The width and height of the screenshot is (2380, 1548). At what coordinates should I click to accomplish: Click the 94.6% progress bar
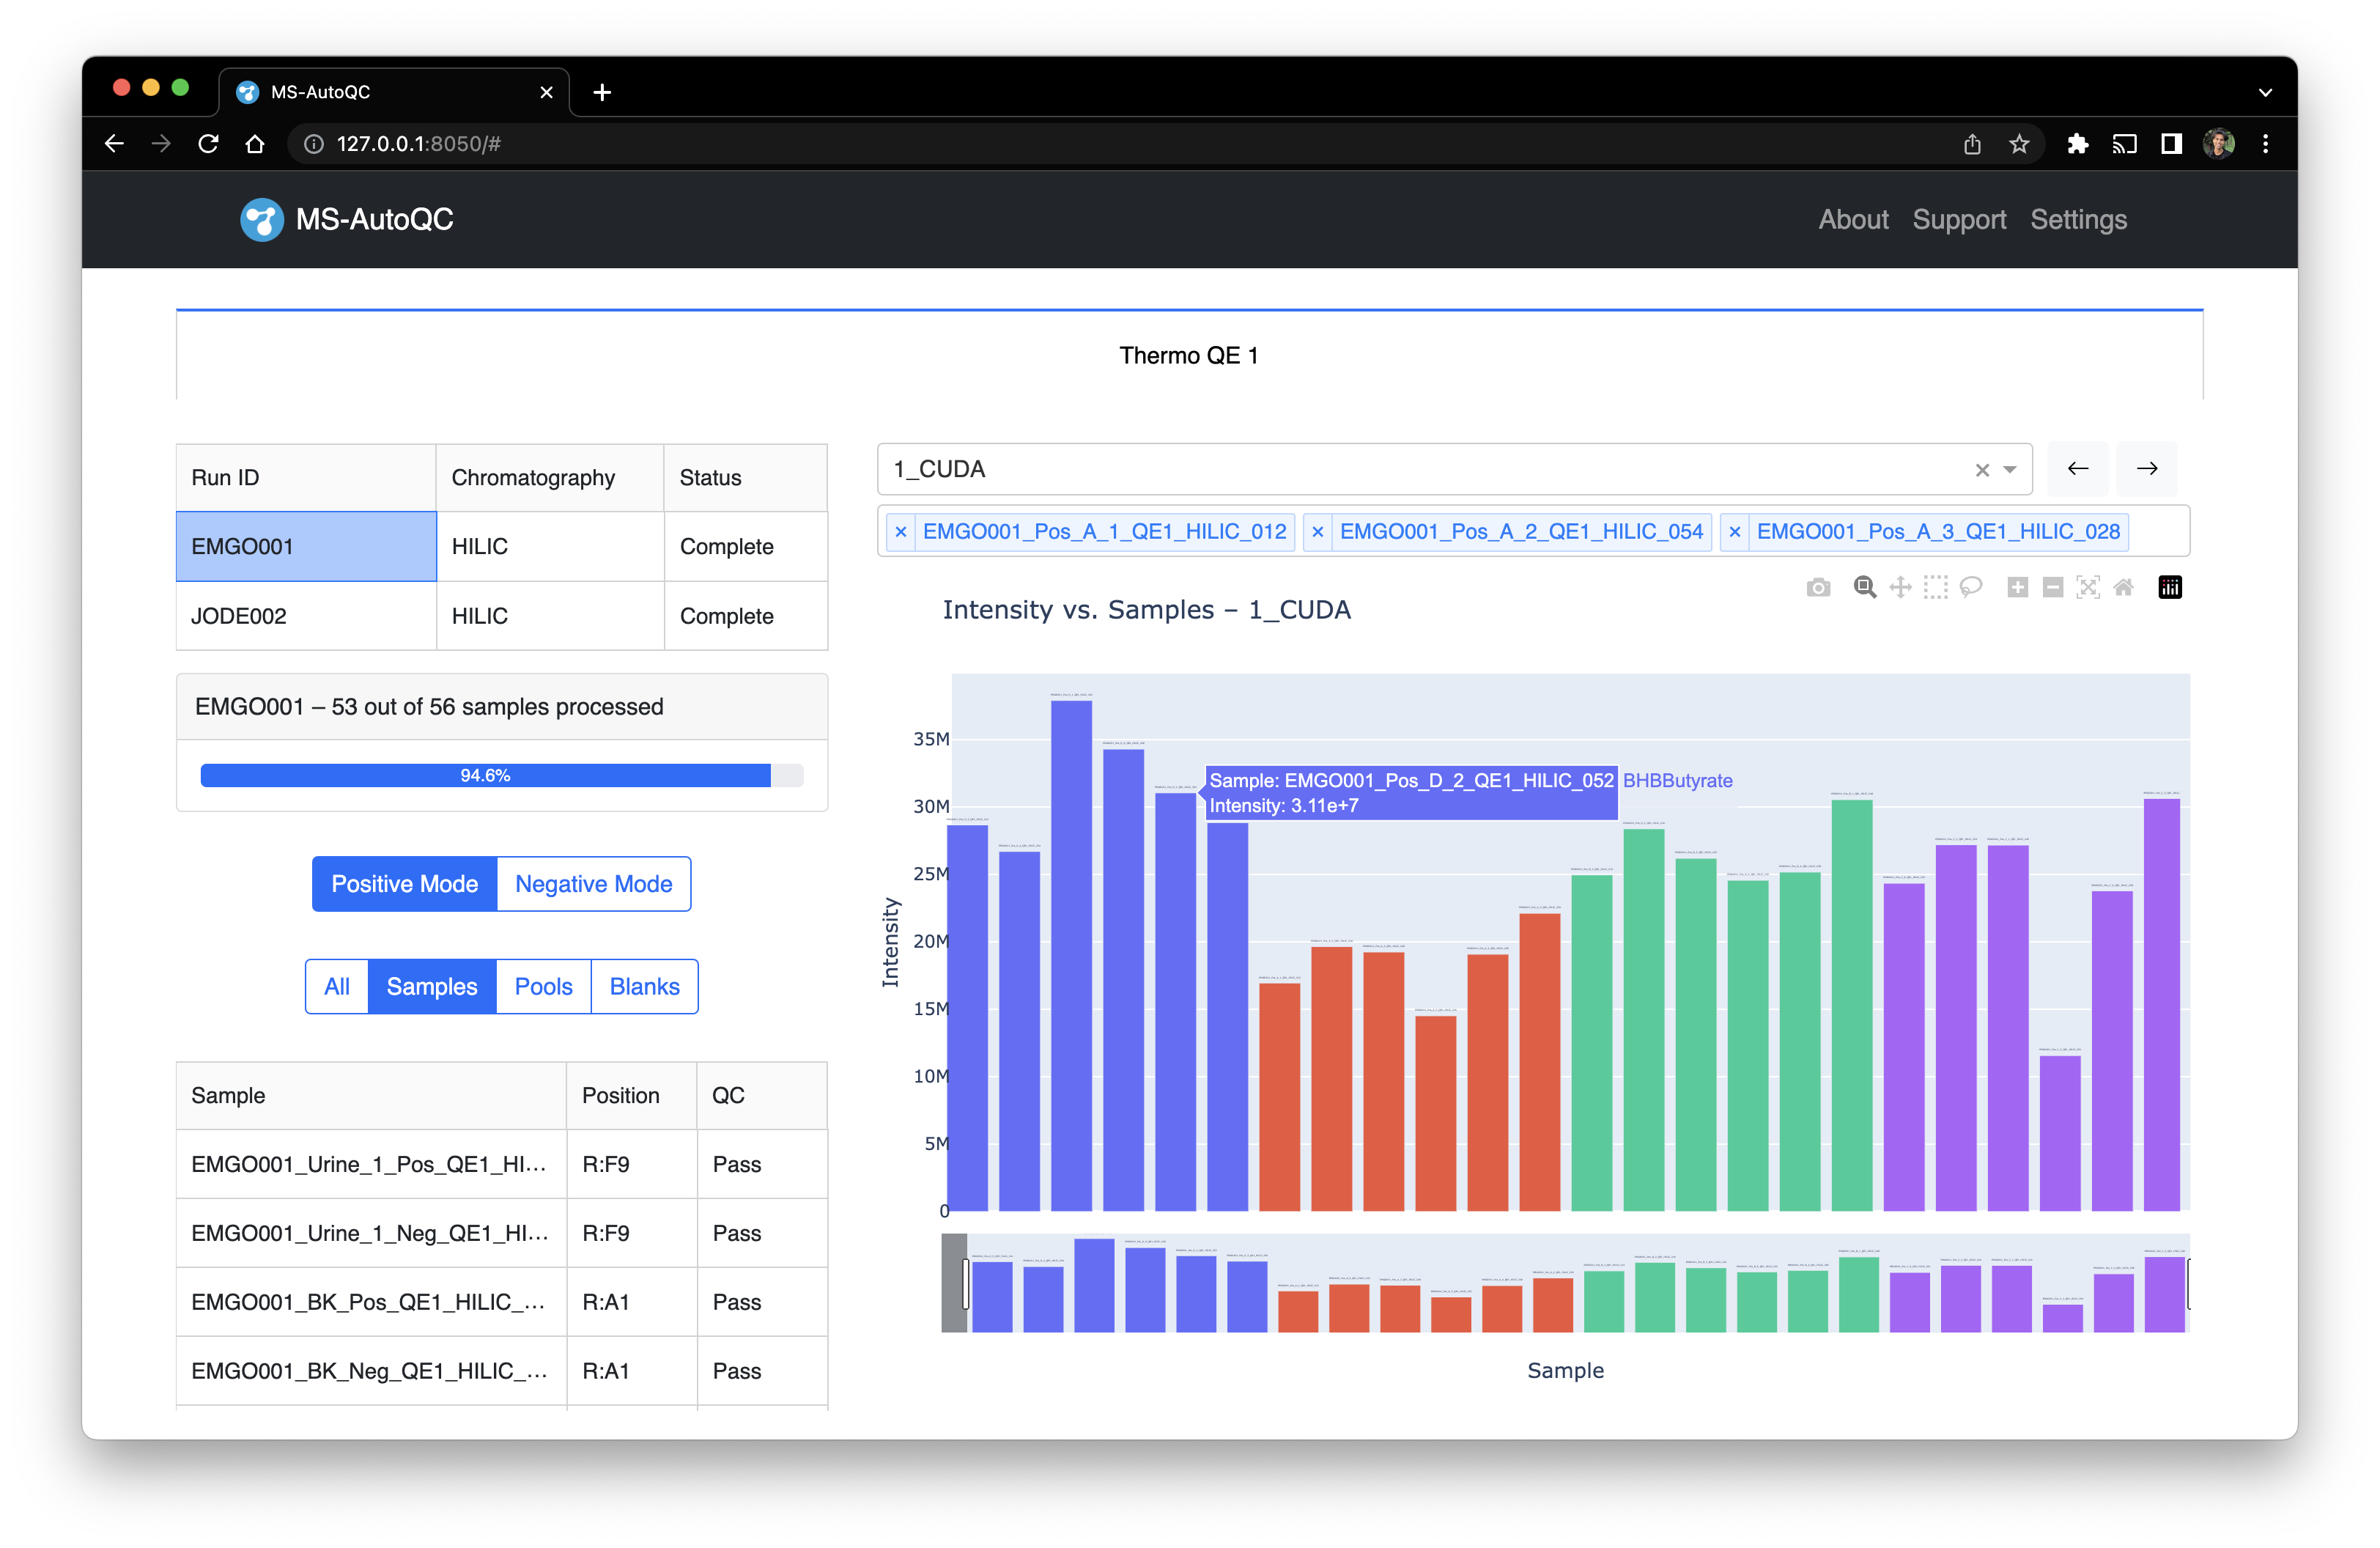[486, 774]
